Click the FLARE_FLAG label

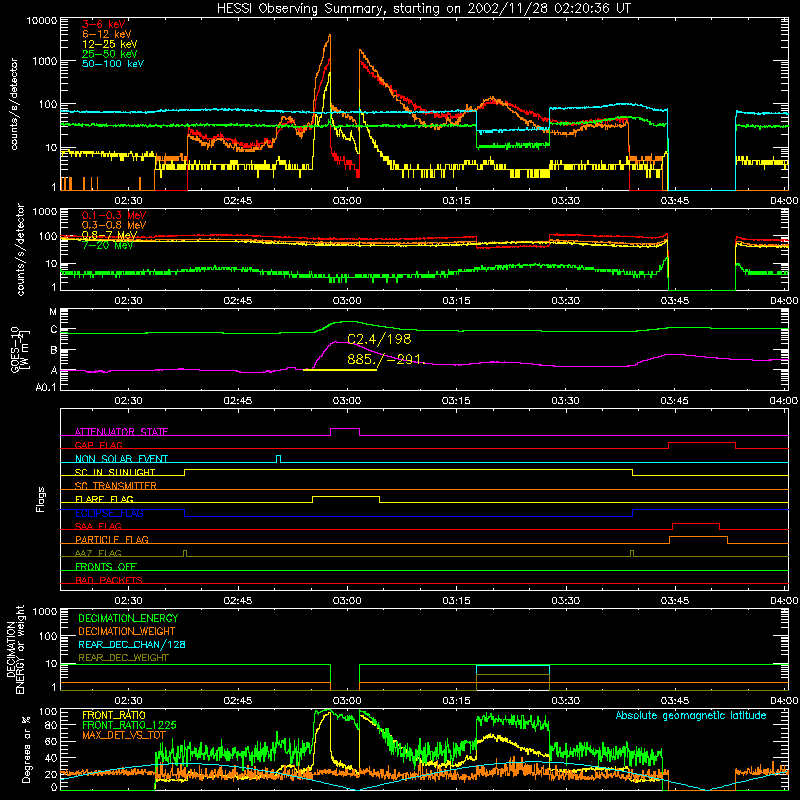(104, 499)
